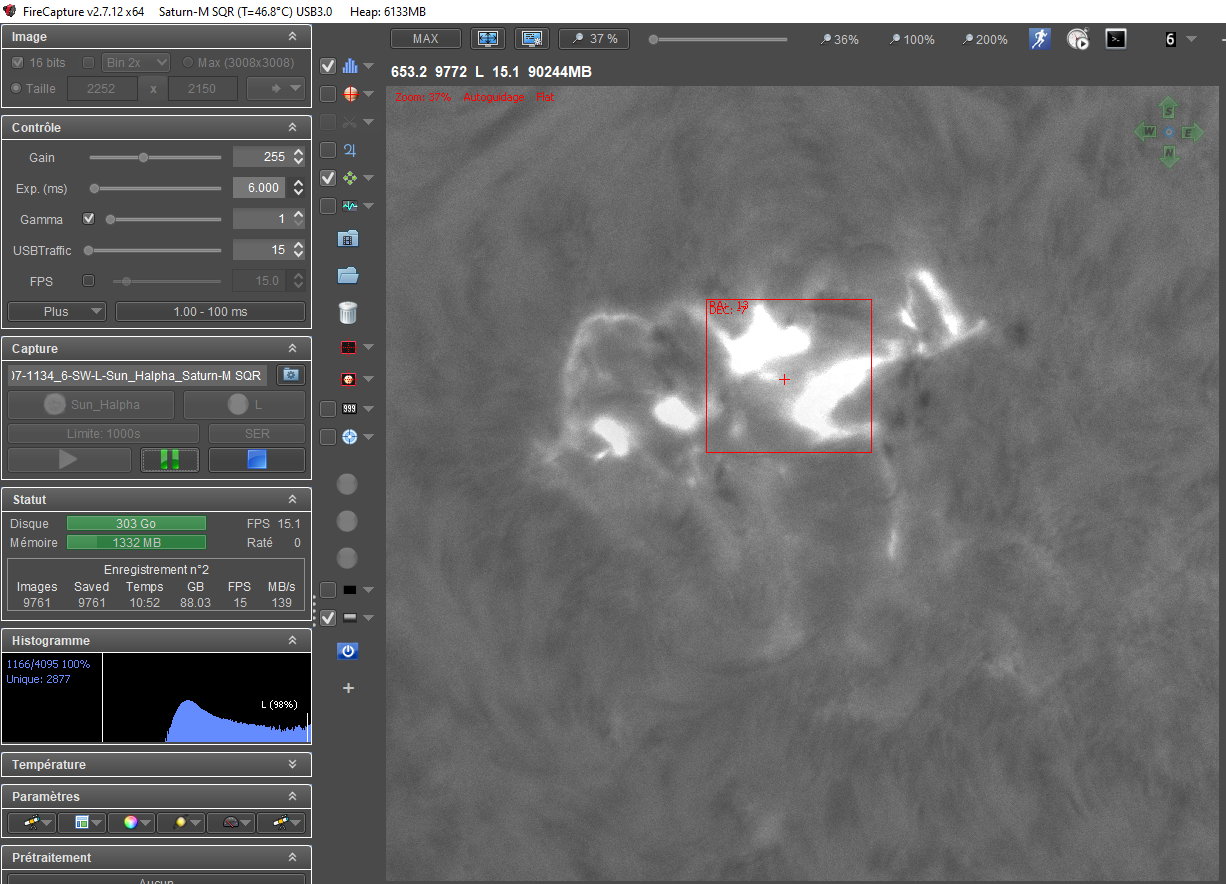Viewport: 1226px width, 884px height.
Task: Open the console terminal icon
Action: 1116,39
